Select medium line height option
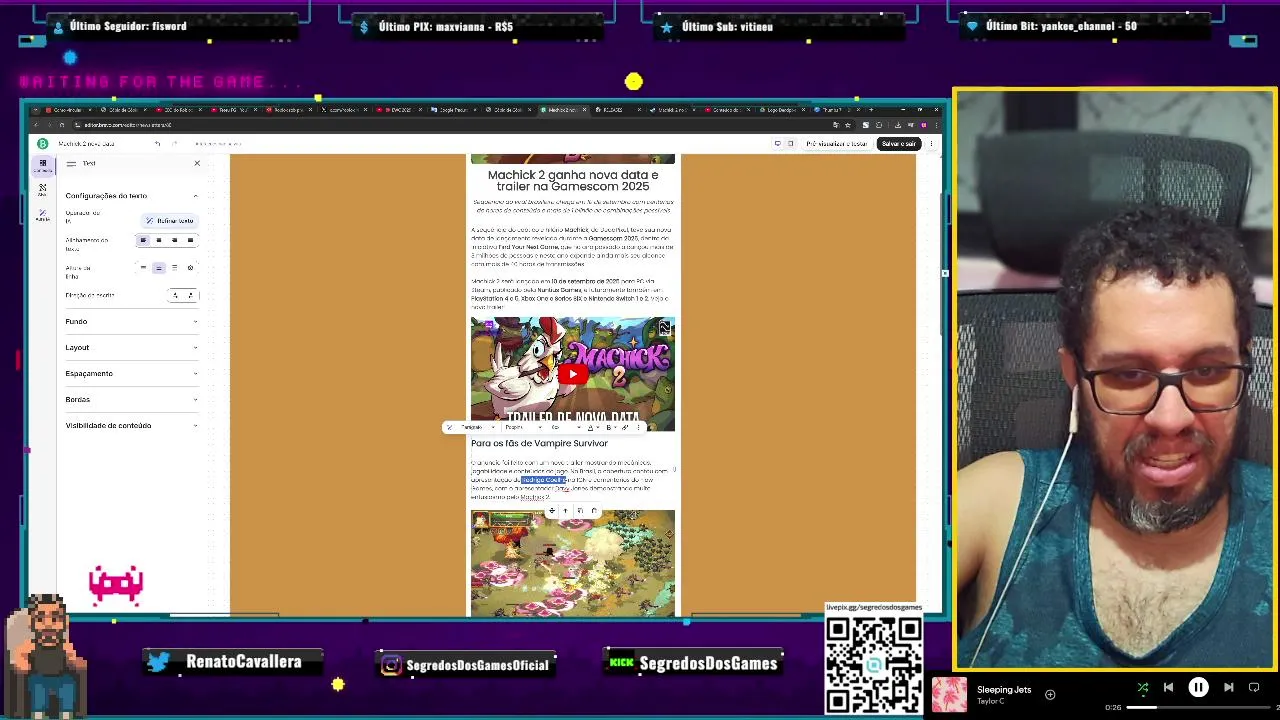The image size is (1280, 720). (x=159, y=267)
